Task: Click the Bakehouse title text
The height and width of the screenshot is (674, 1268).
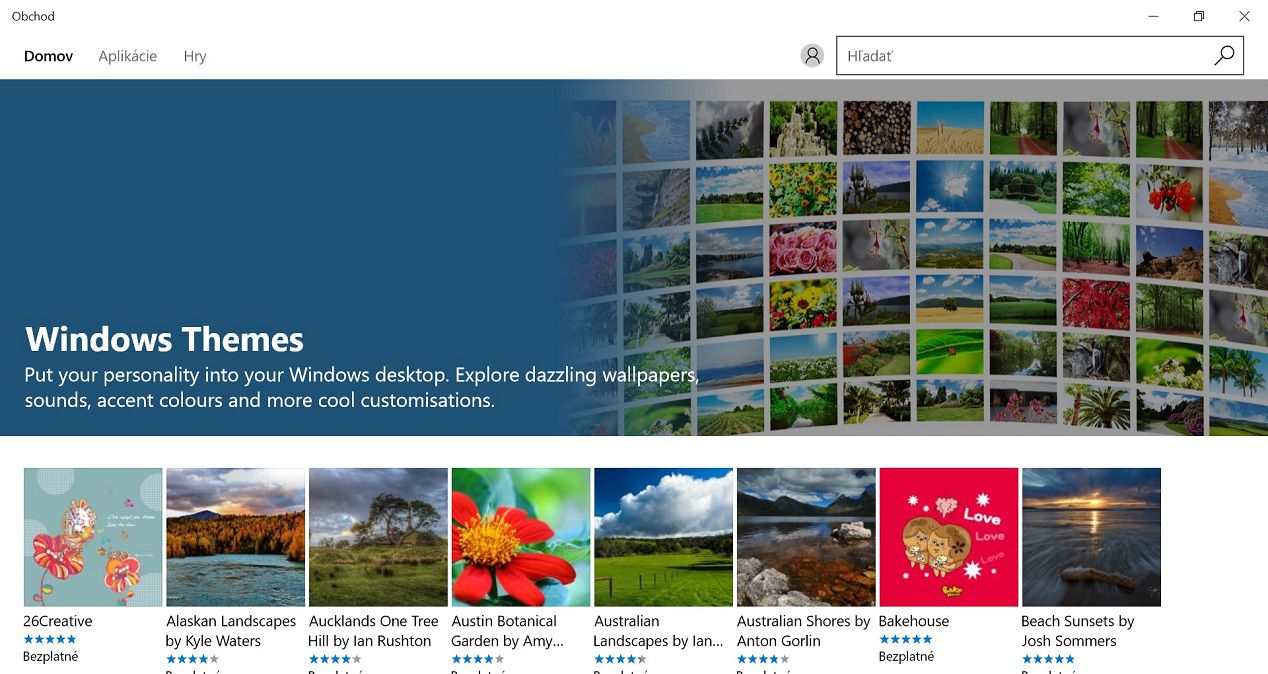Action: click(914, 621)
